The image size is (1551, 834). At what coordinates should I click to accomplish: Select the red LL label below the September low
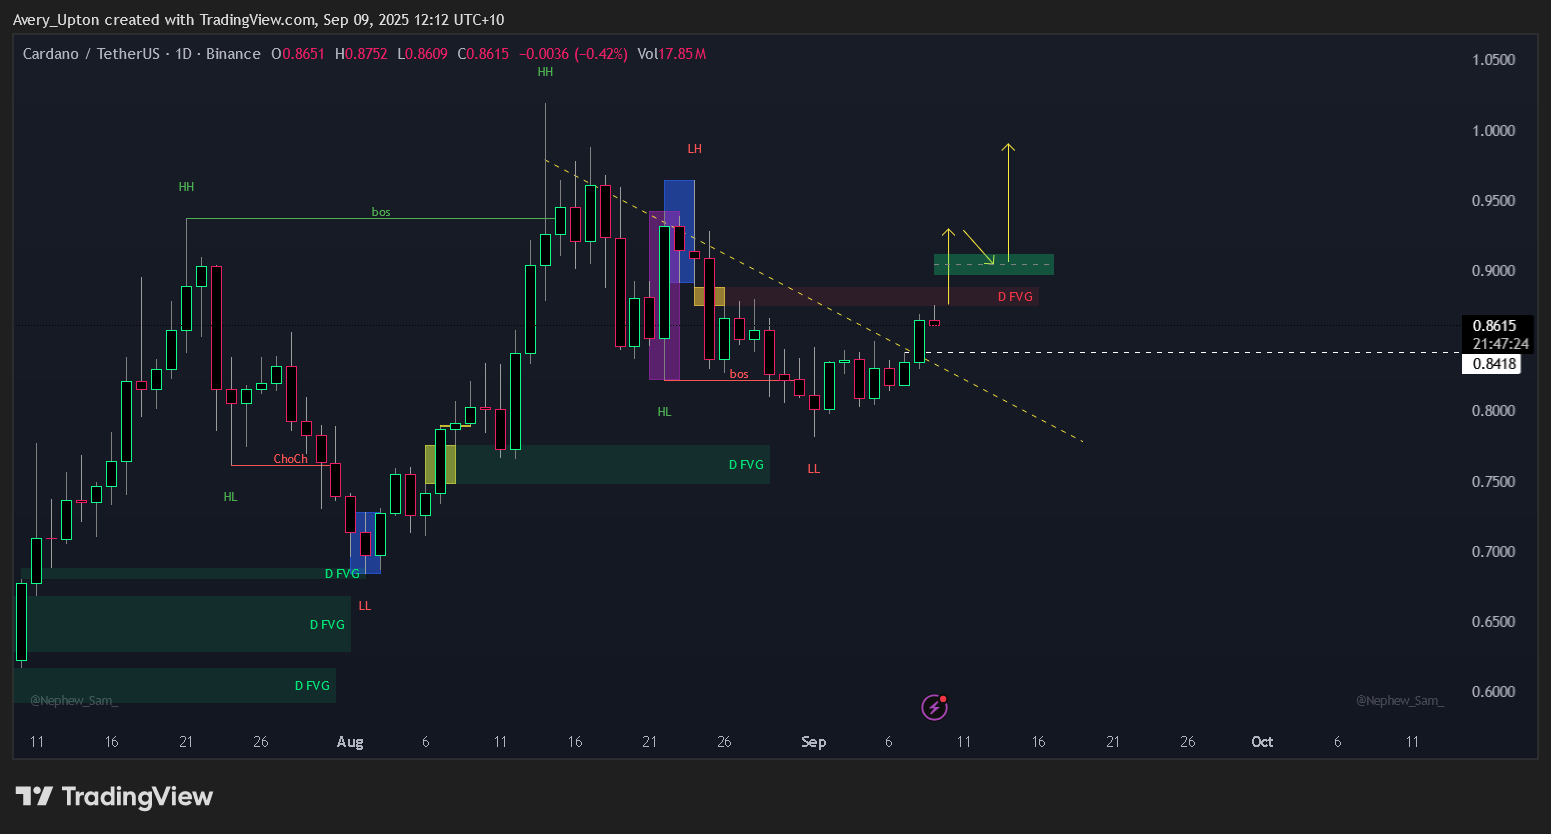[814, 469]
